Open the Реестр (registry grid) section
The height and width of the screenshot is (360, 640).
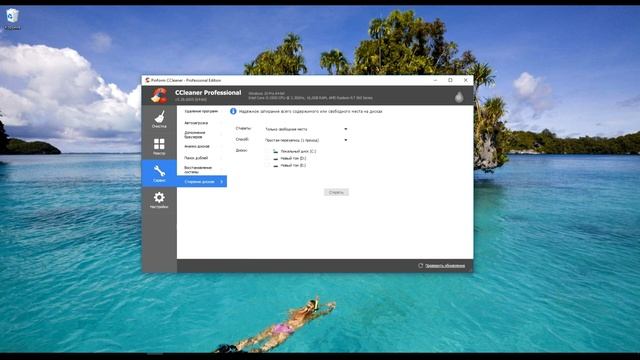coord(159,146)
